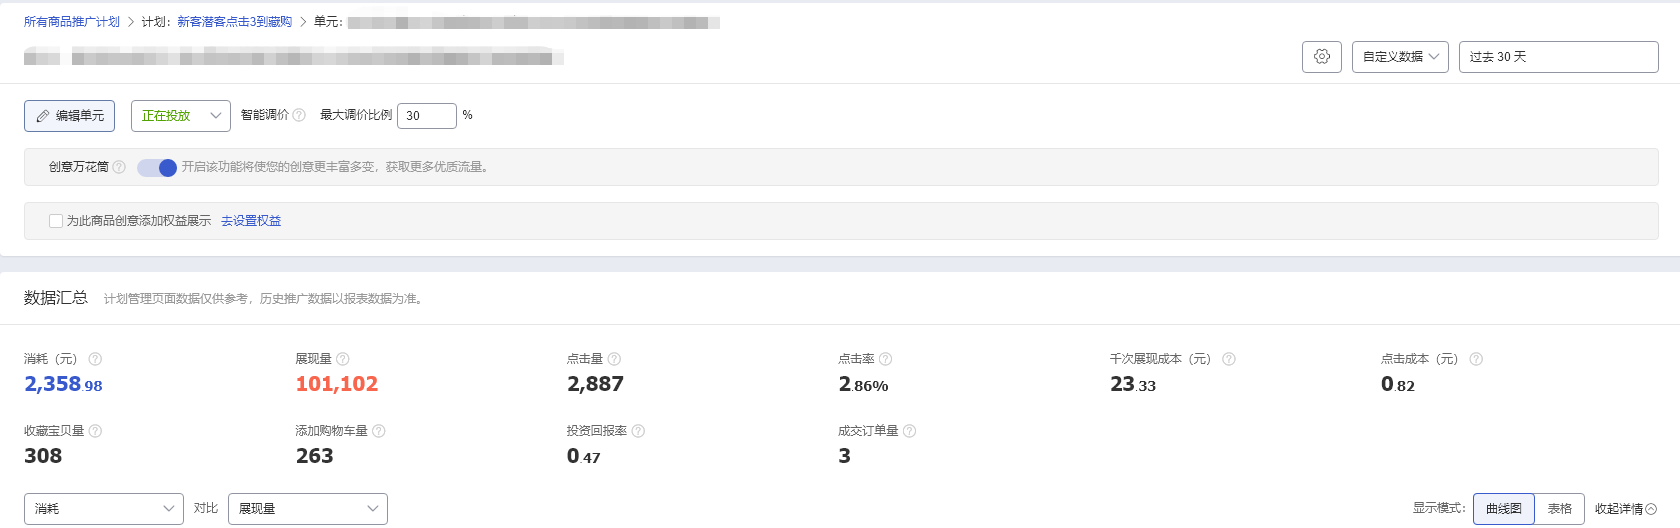Click the 编辑单元 button

pyautogui.click(x=70, y=116)
